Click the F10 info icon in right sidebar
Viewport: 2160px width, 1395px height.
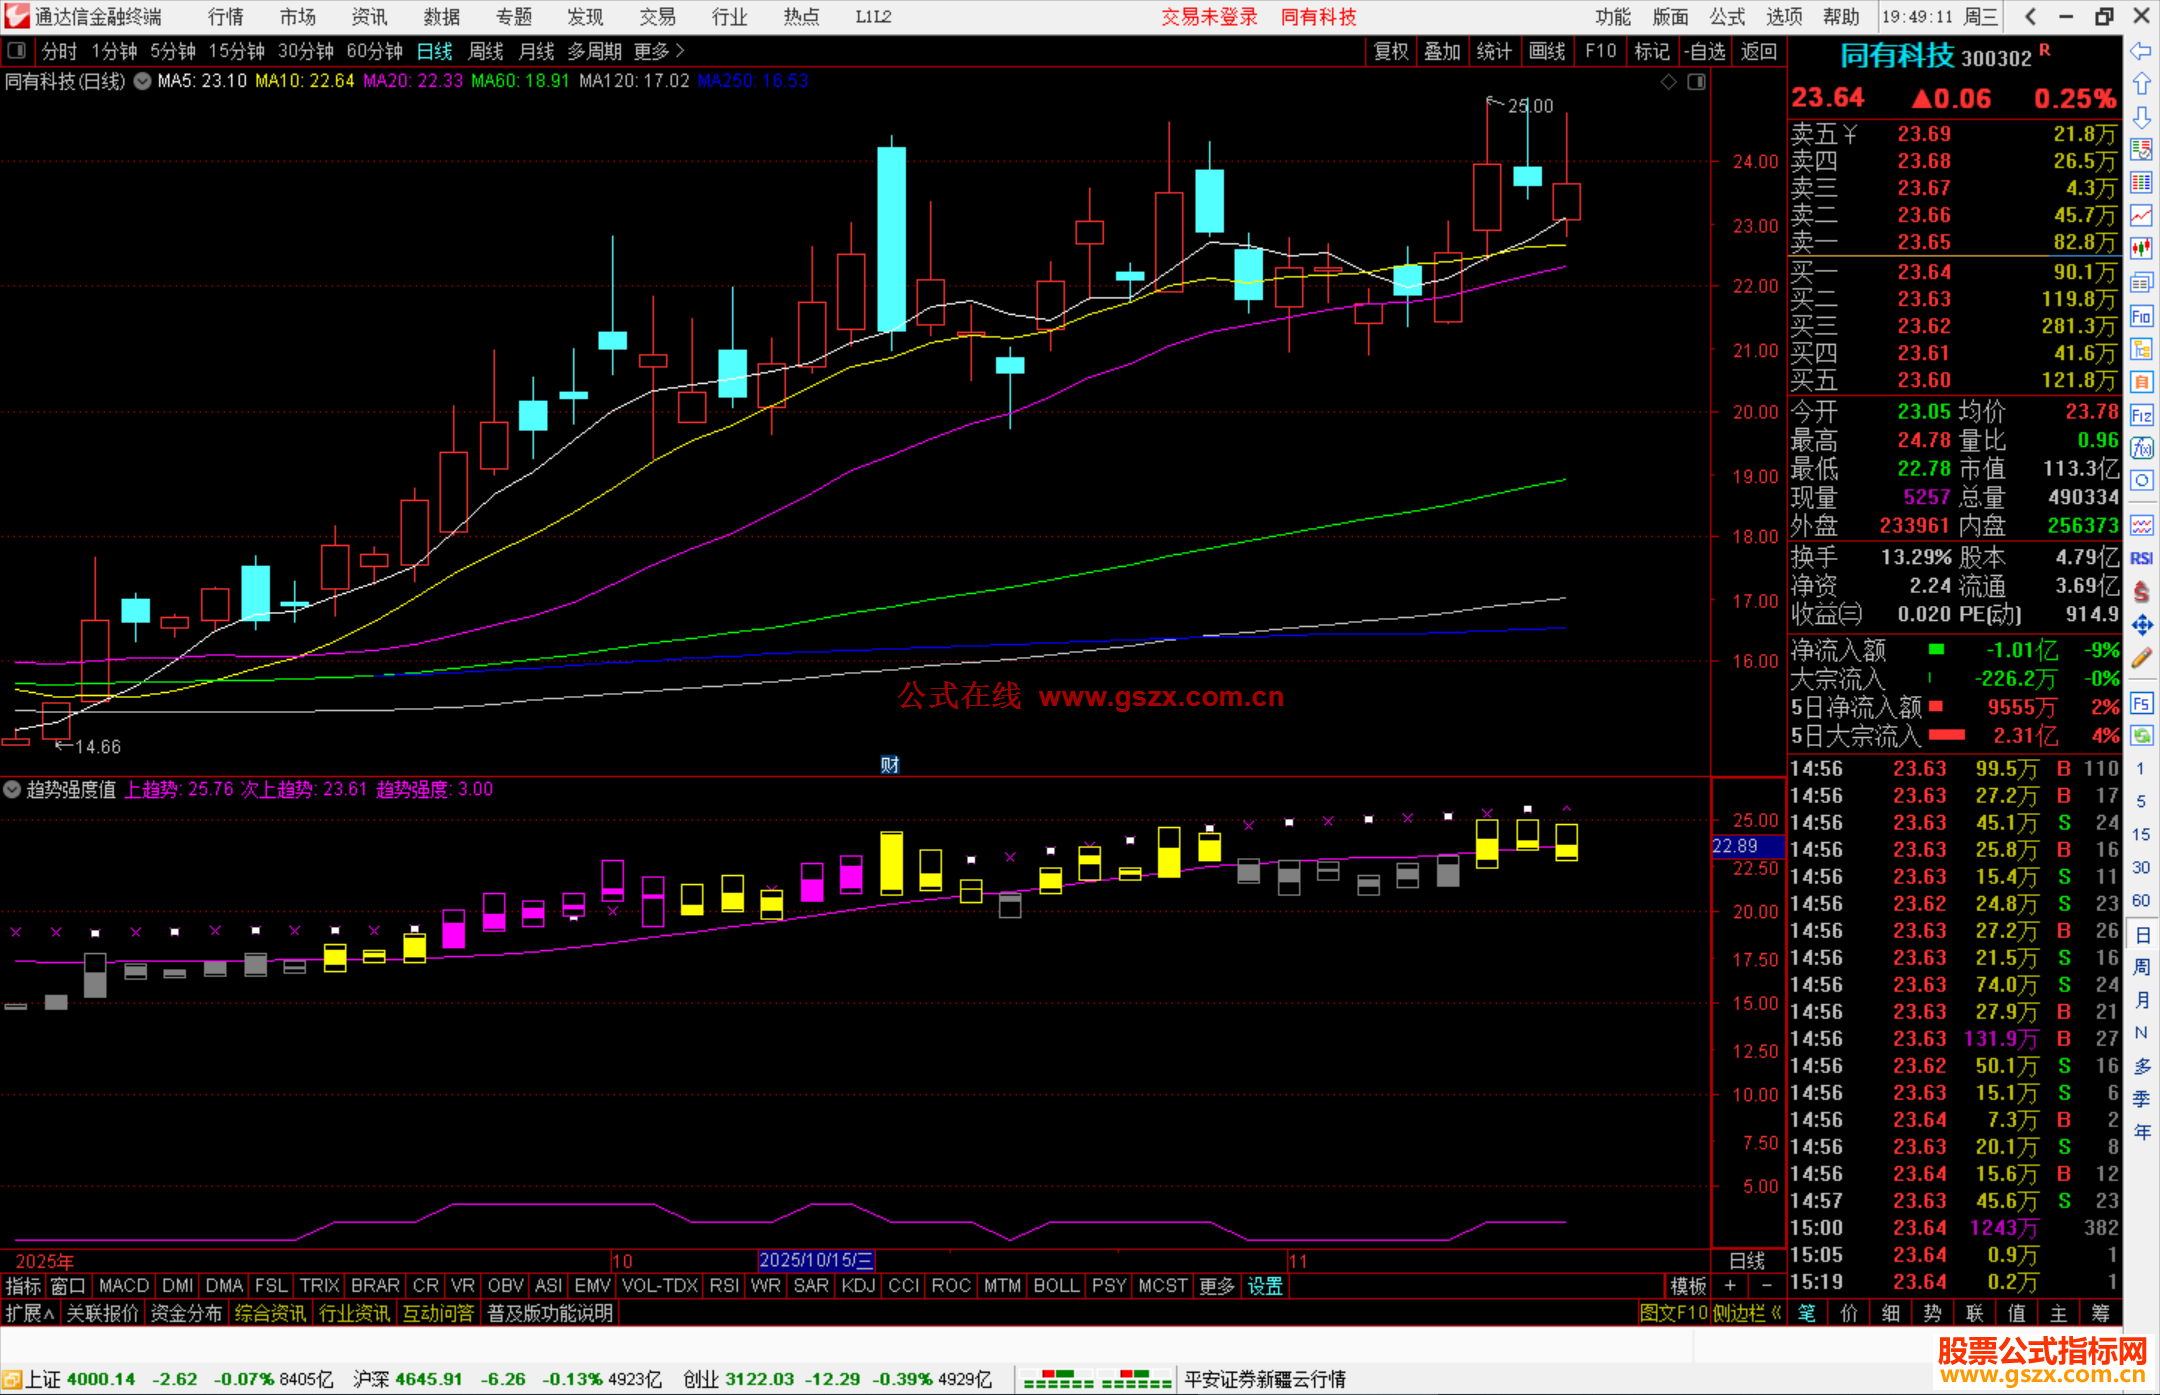pyautogui.click(x=2141, y=317)
